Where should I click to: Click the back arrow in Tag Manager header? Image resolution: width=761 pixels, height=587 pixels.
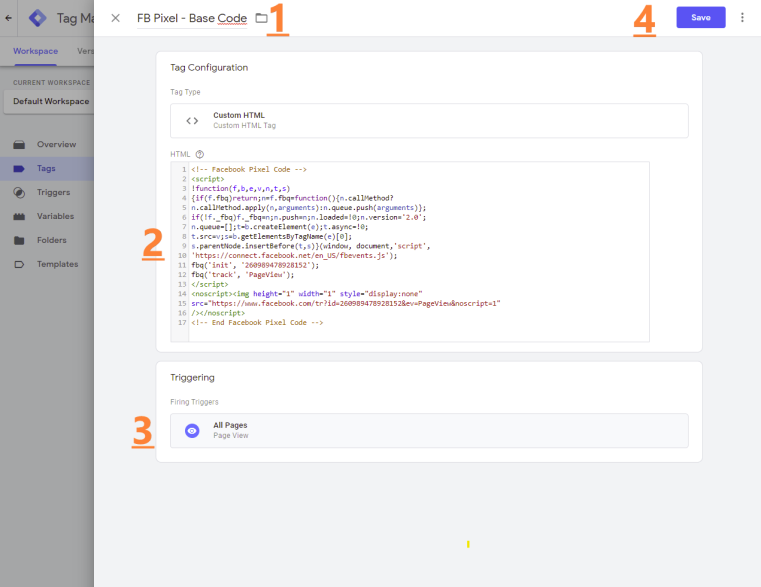[x=8, y=18]
